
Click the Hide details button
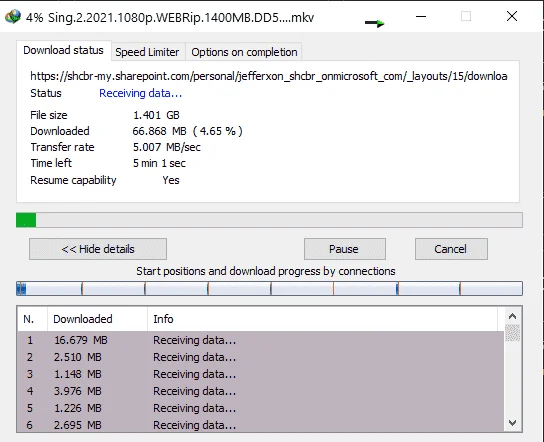[x=98, y=249]
